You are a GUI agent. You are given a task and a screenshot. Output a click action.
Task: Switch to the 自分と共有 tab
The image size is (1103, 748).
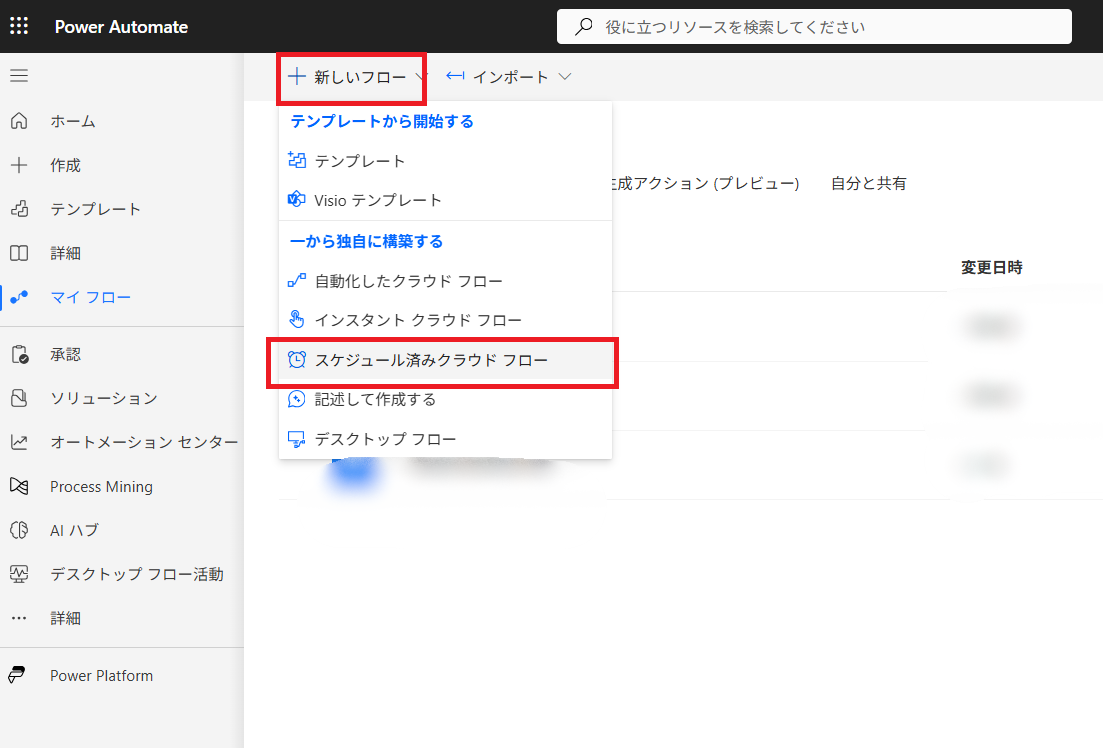point(868,183)
